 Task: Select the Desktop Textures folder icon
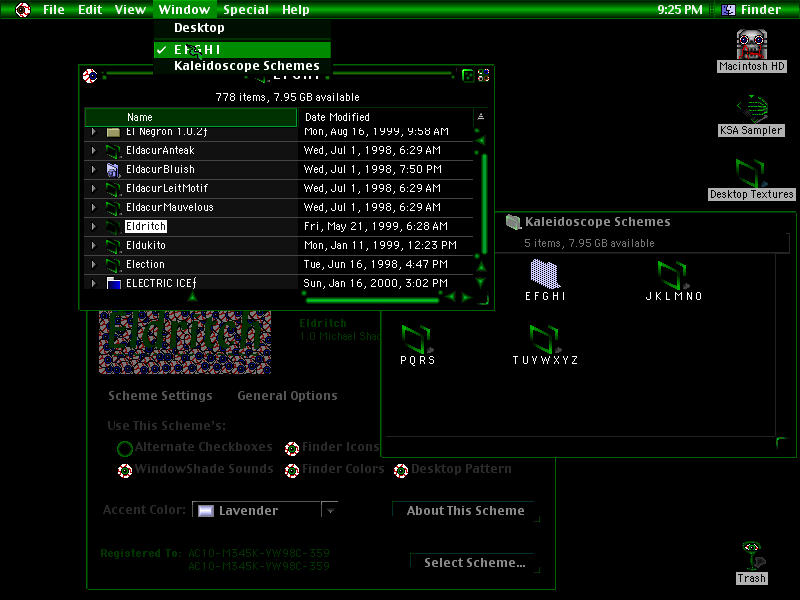(x=752, y=173)
